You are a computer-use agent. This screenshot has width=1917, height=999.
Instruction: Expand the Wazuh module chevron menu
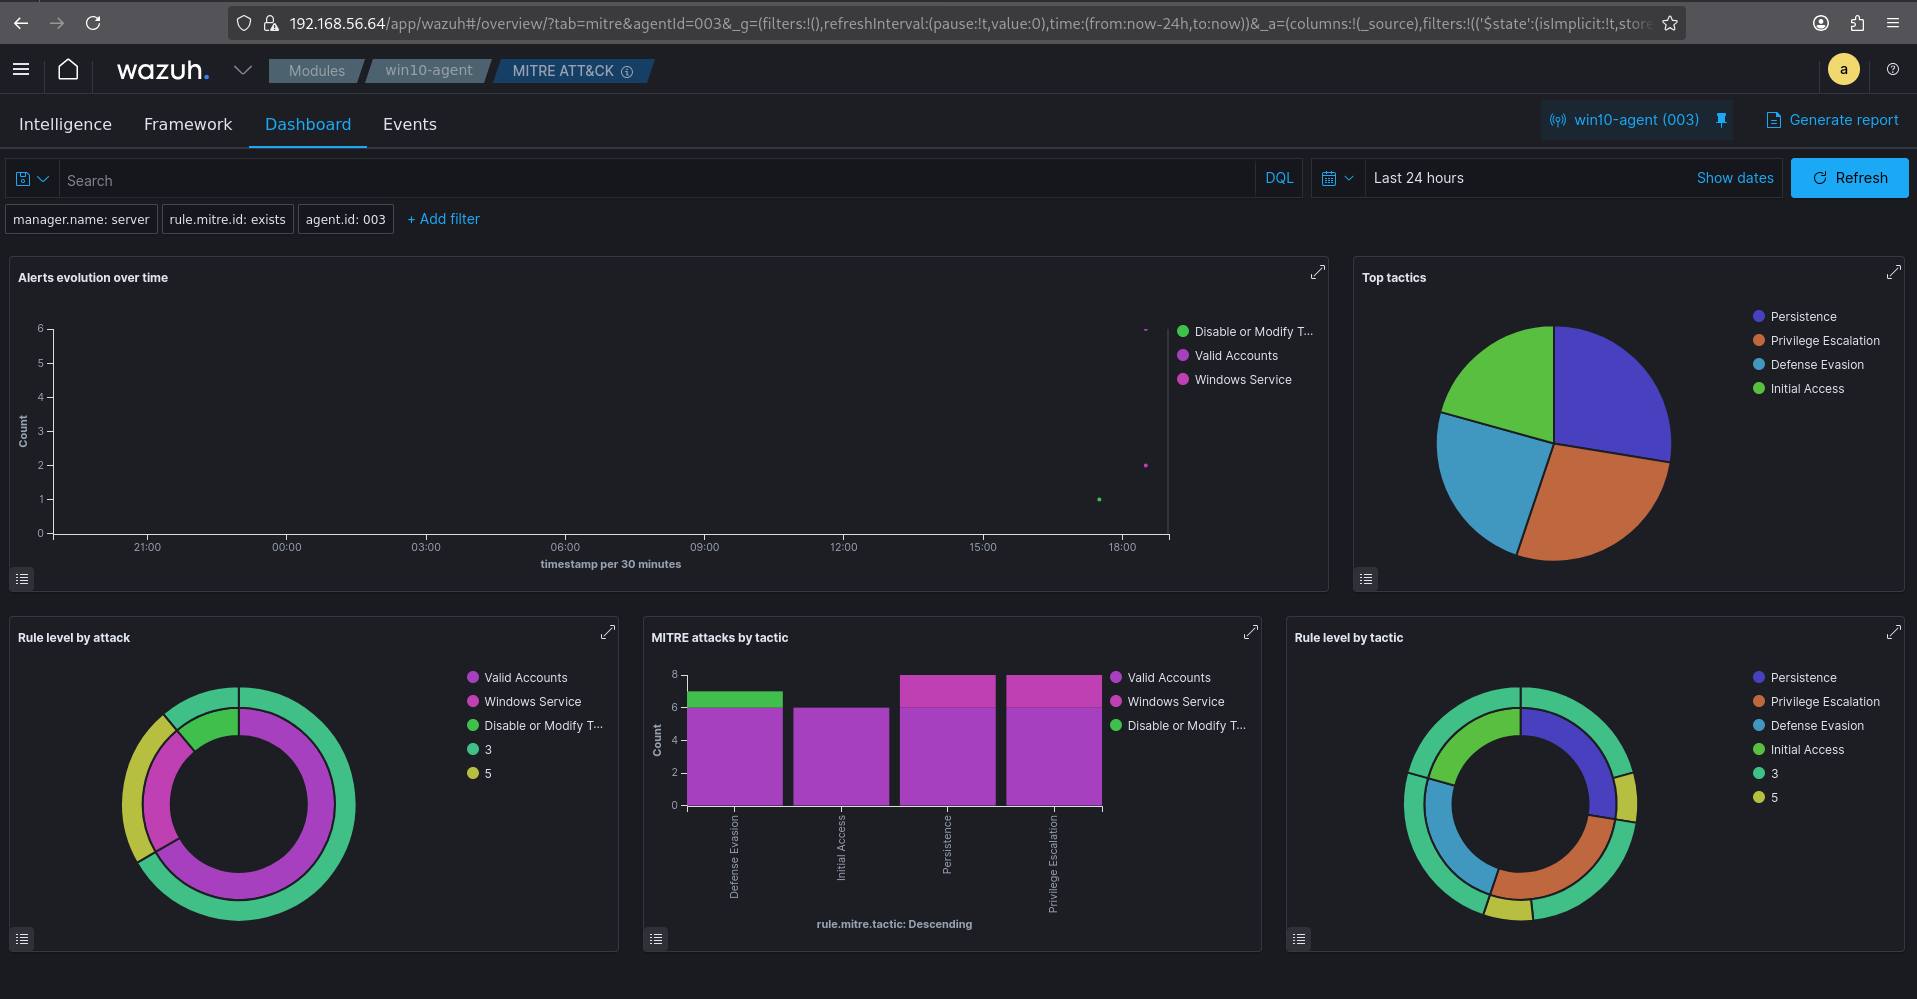(242, 70)
